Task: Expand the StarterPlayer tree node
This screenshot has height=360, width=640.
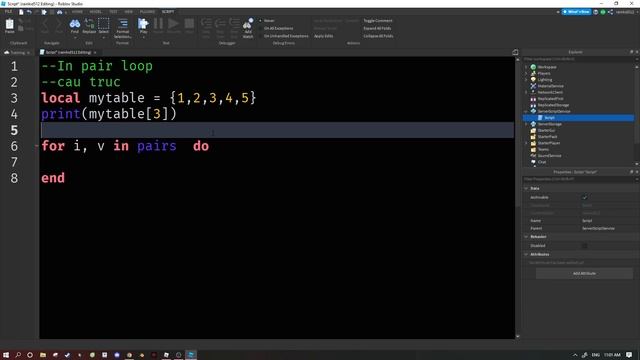Action: tap(526, 143)
